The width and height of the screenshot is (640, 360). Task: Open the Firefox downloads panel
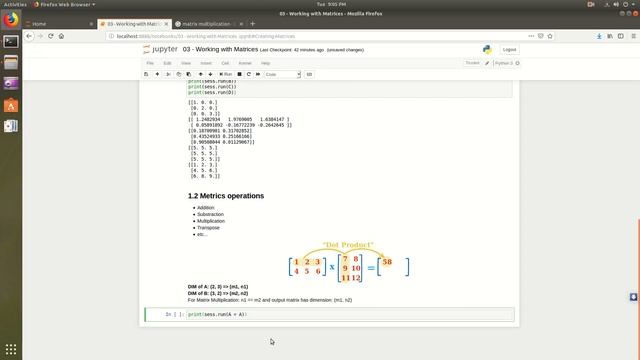tap(599, 36)
